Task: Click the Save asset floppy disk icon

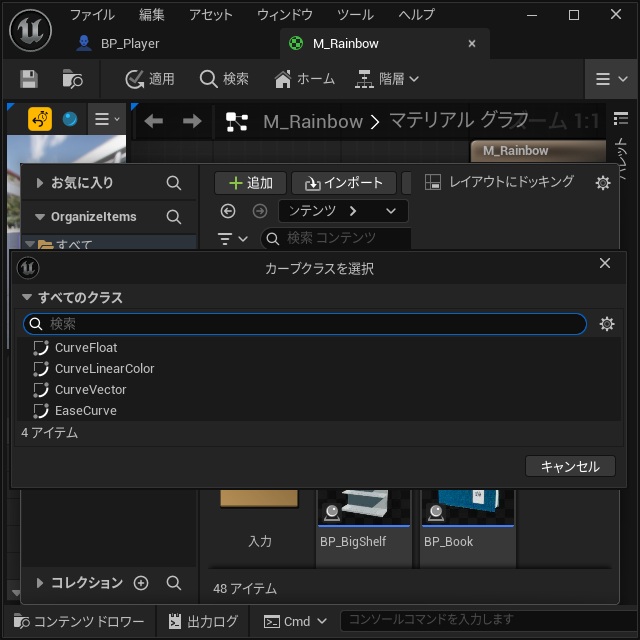Action: click(x=29, y=79)
